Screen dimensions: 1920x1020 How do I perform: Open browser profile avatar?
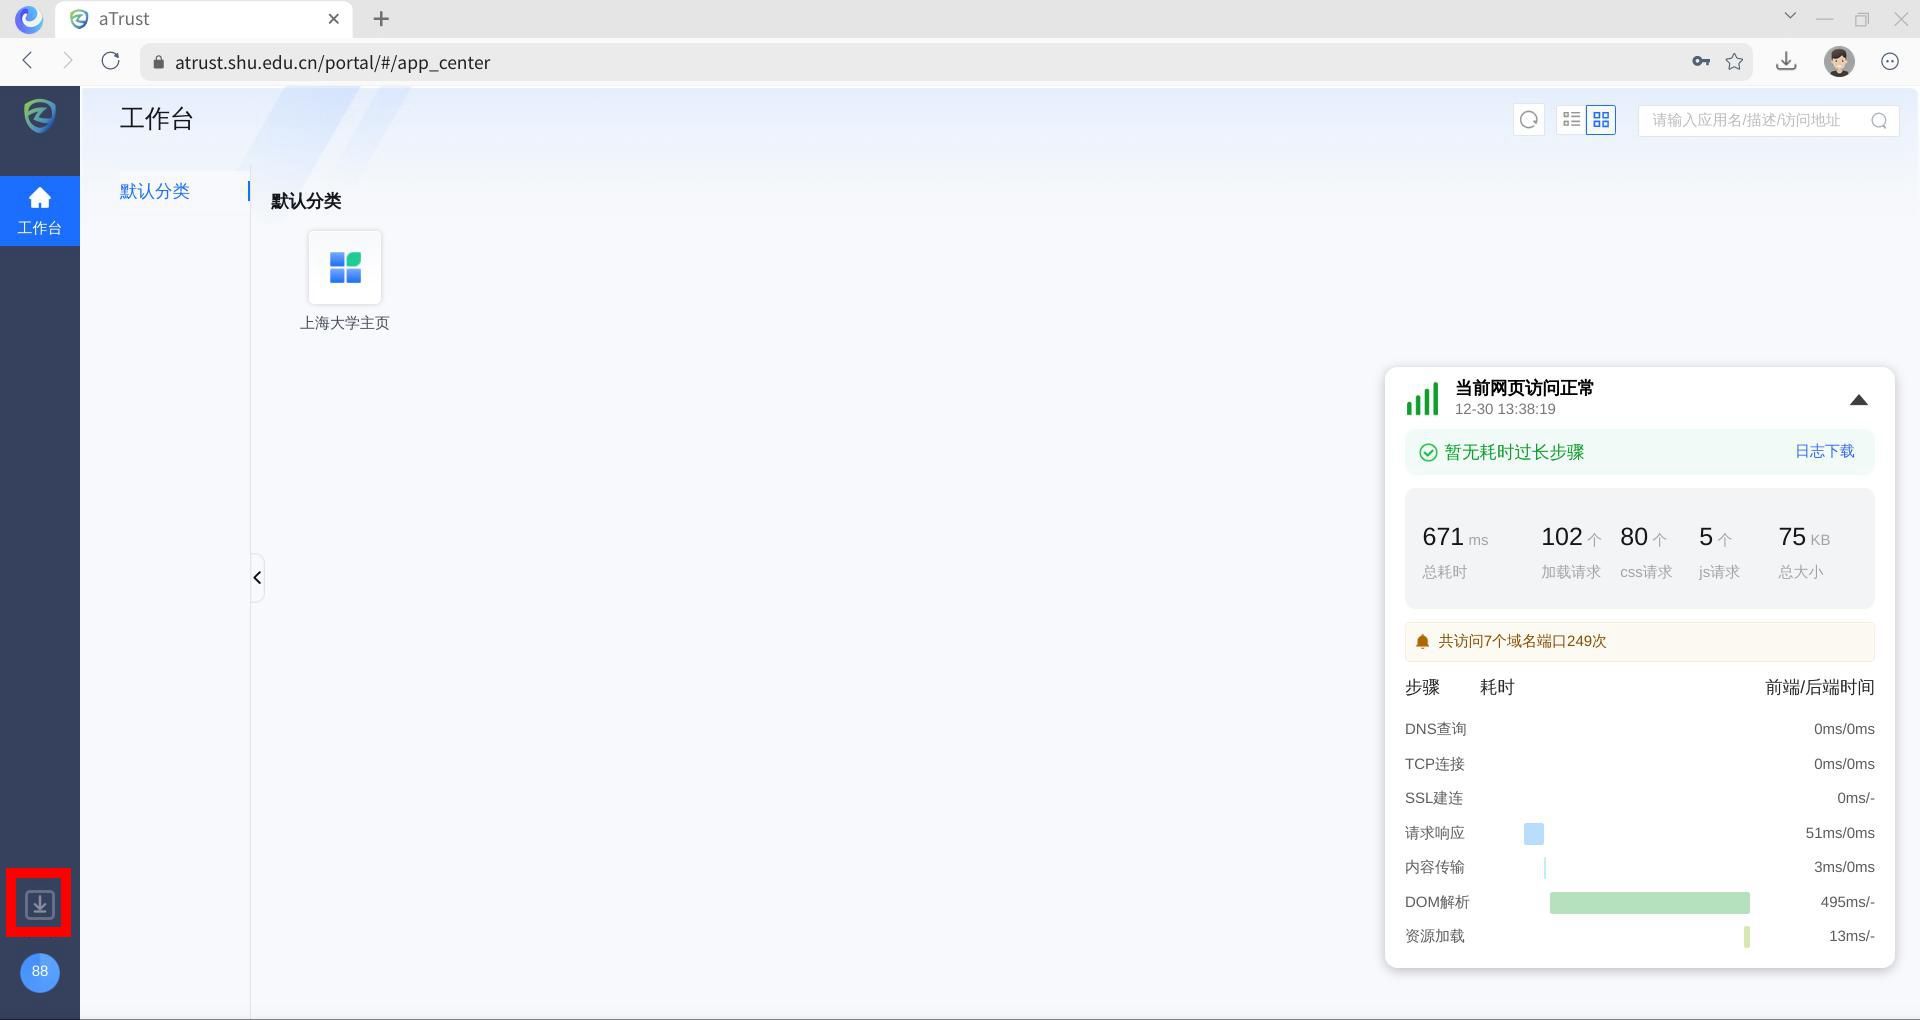tap(1839, 61)
